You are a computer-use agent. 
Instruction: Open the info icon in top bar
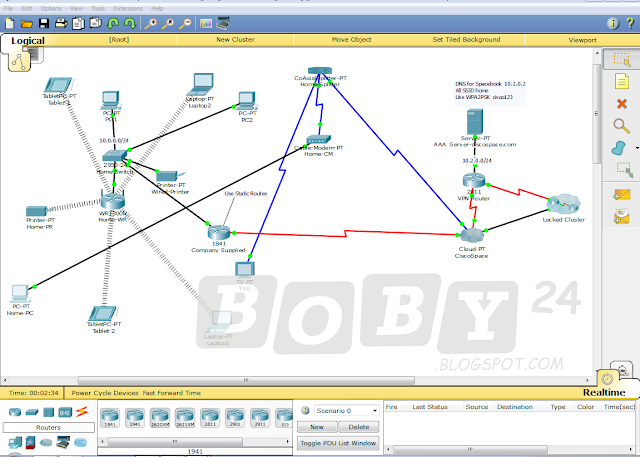613,23
